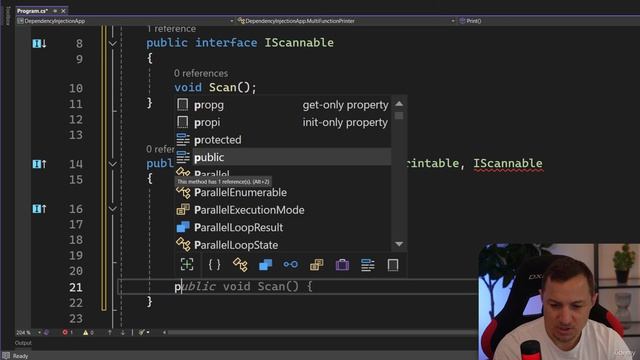Close the Program.cs tab
This screenshot has height=360, width=640.
(x=63, y=11)
